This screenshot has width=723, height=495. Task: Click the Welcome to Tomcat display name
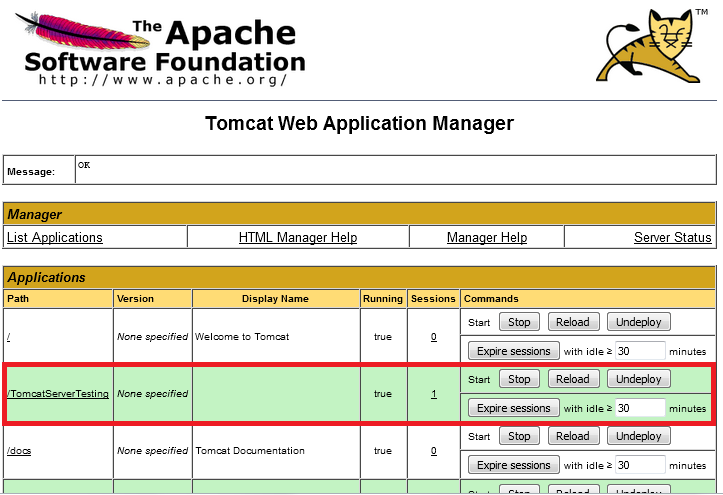point(242,337)
